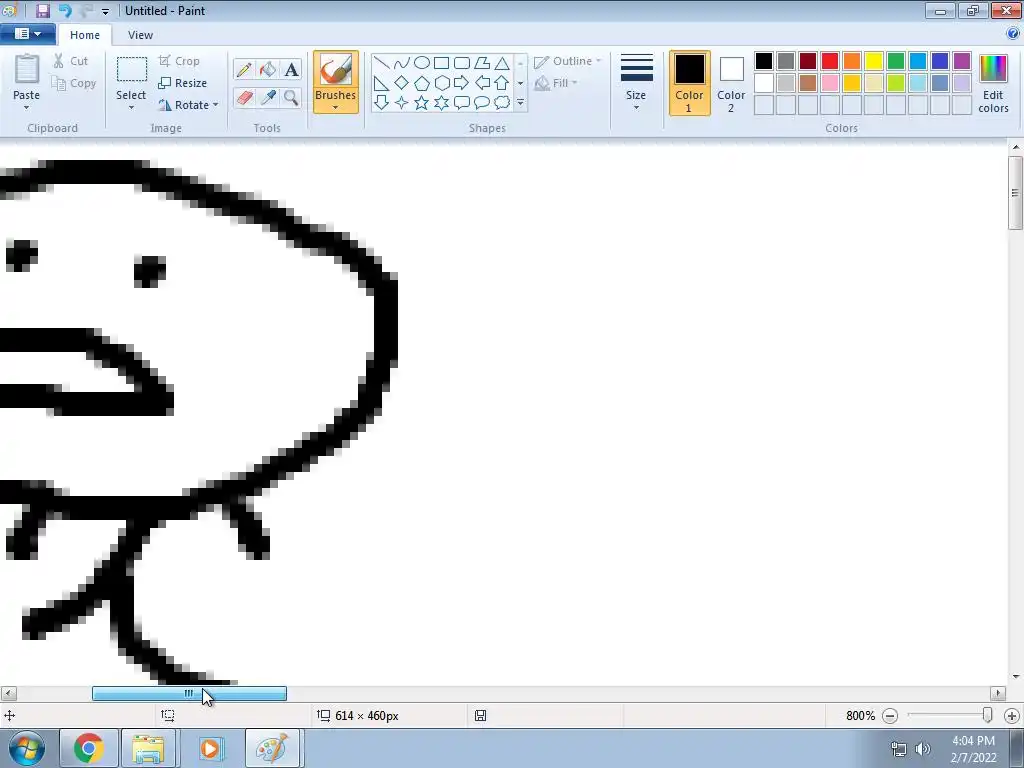Choose the Right arrow shape

coord(462,83)
